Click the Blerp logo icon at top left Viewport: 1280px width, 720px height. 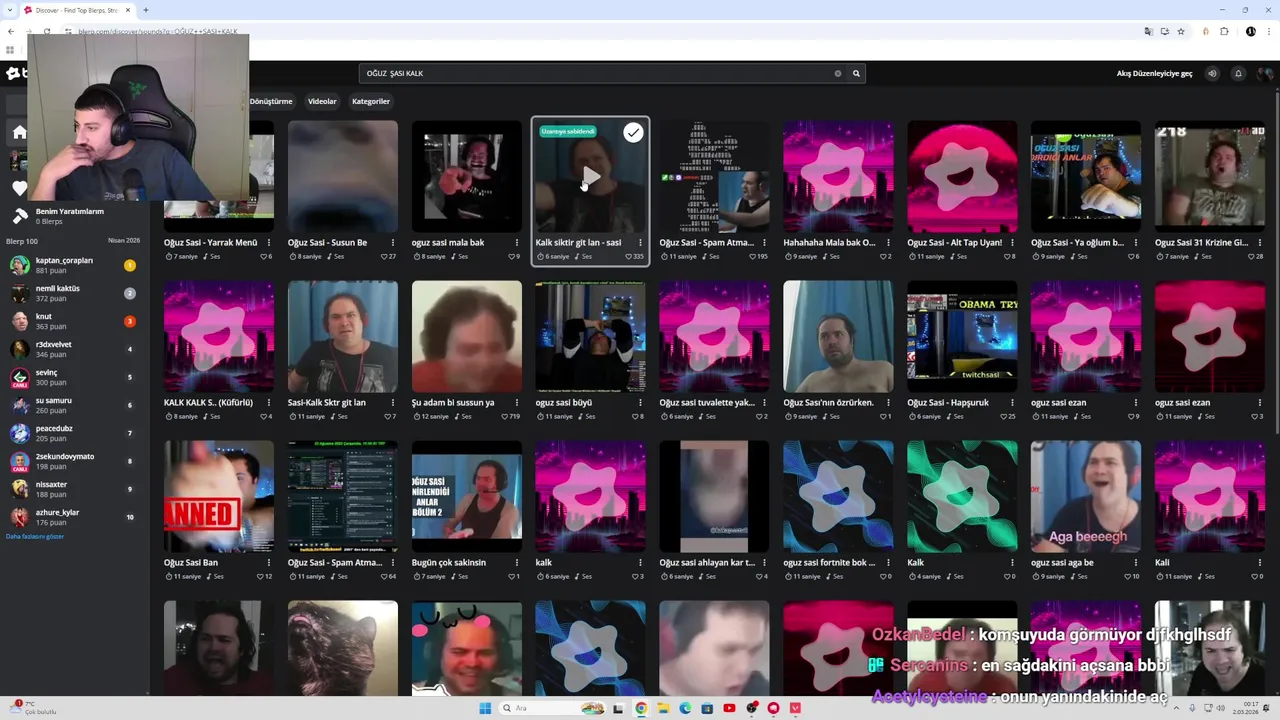coord(14,73)
